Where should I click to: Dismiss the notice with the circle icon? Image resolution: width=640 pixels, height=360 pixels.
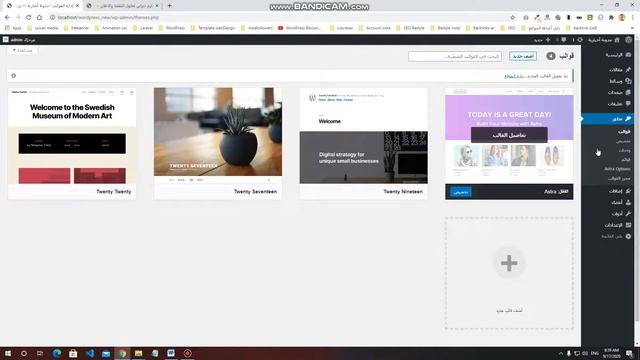(13, 76)
